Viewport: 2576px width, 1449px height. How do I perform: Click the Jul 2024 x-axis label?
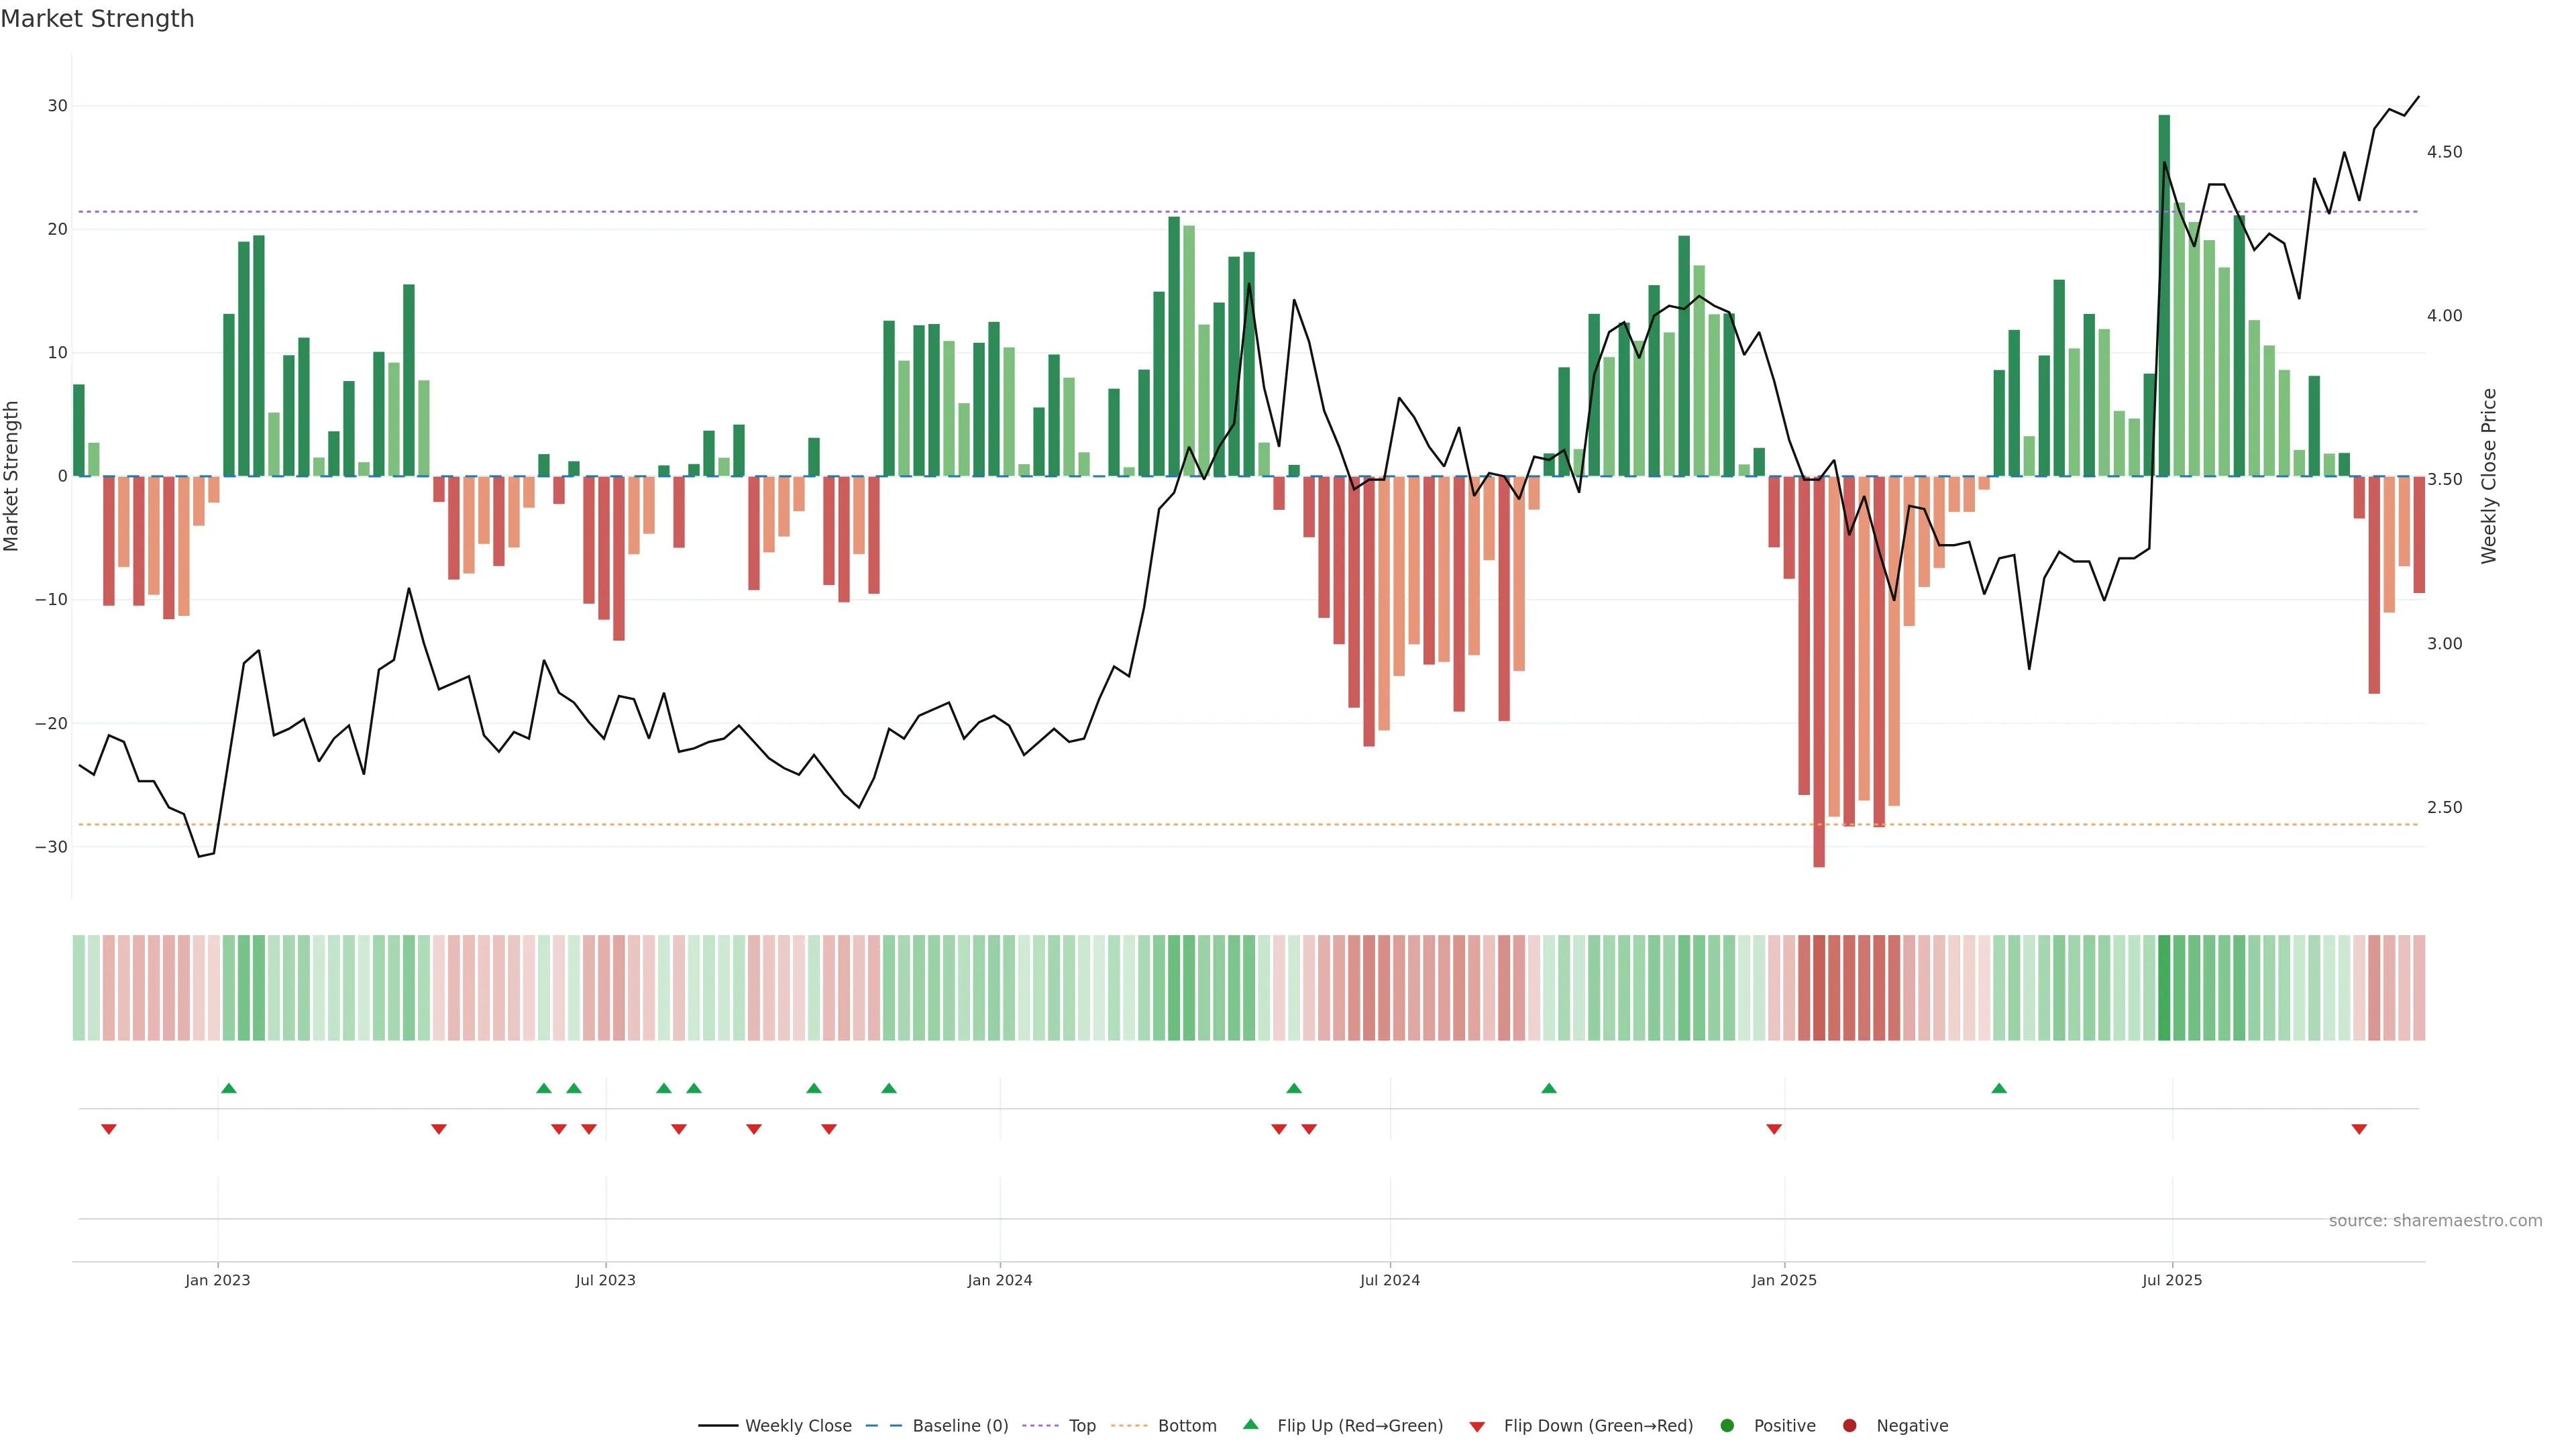(x=1389, y=1280)
